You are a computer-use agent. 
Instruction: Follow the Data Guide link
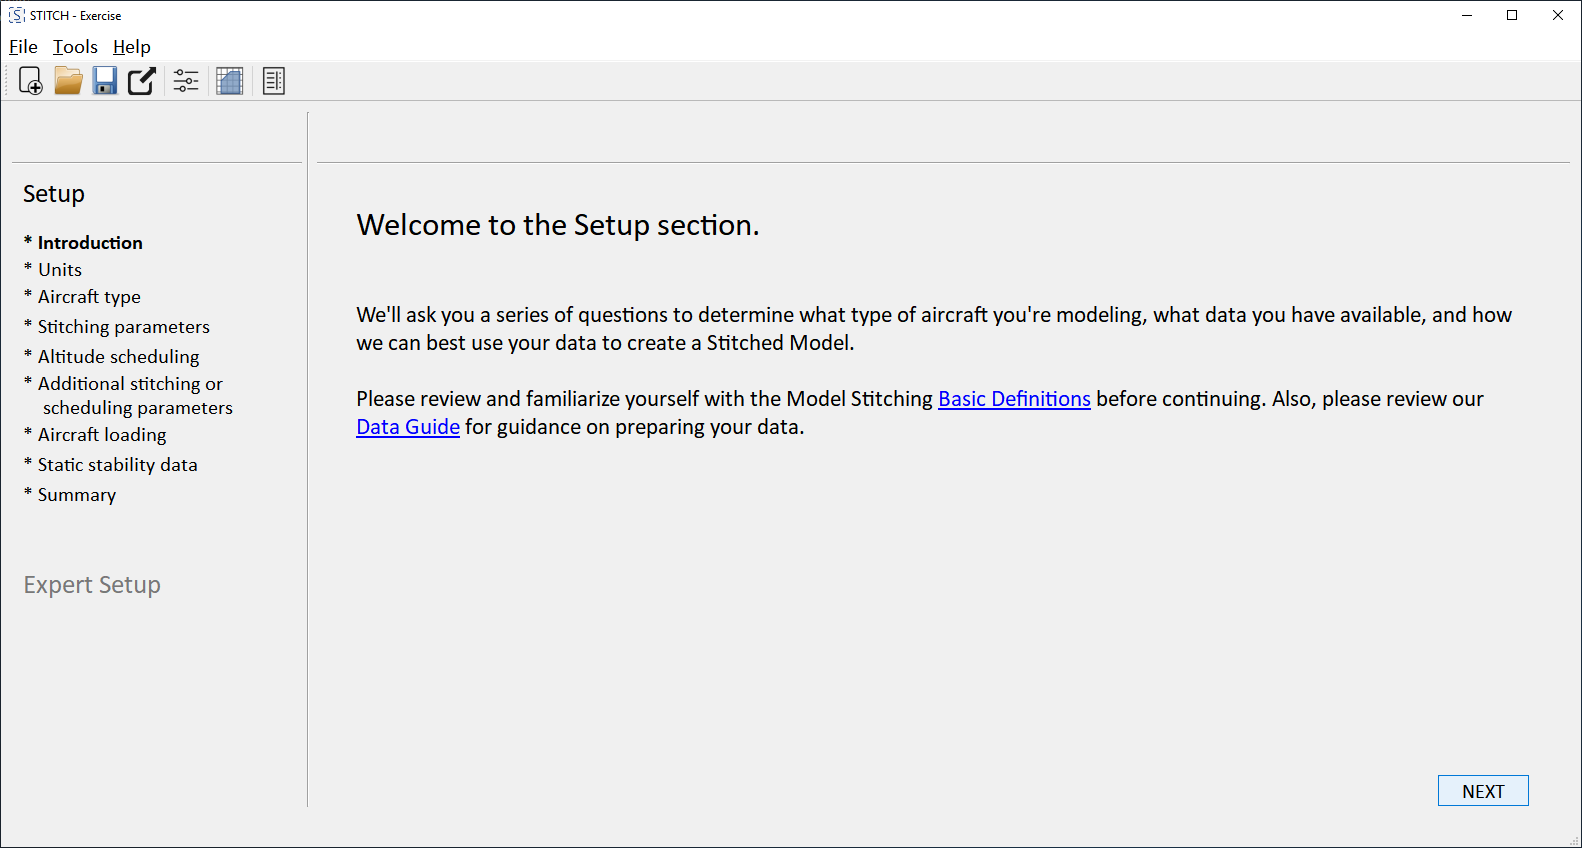[x=407, y=427]
